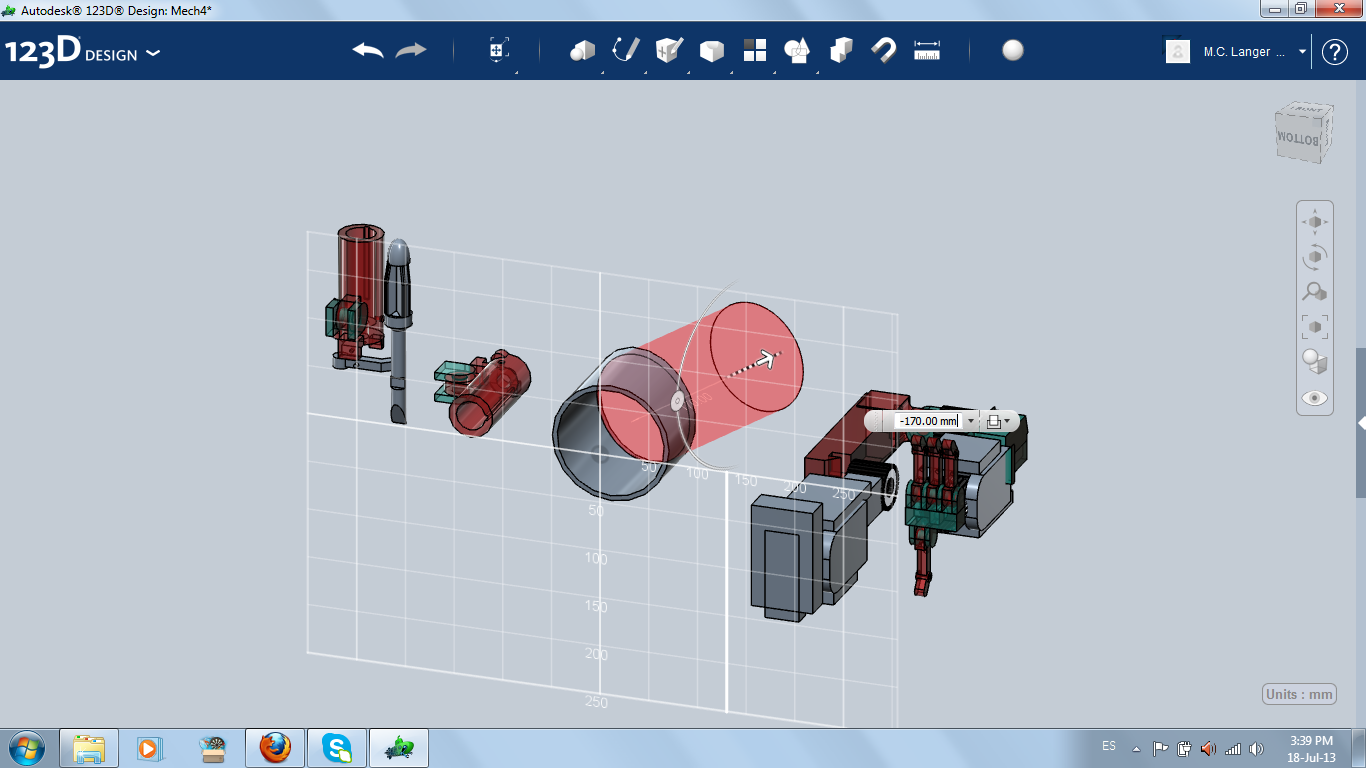Undo the last action

(368, 50)
